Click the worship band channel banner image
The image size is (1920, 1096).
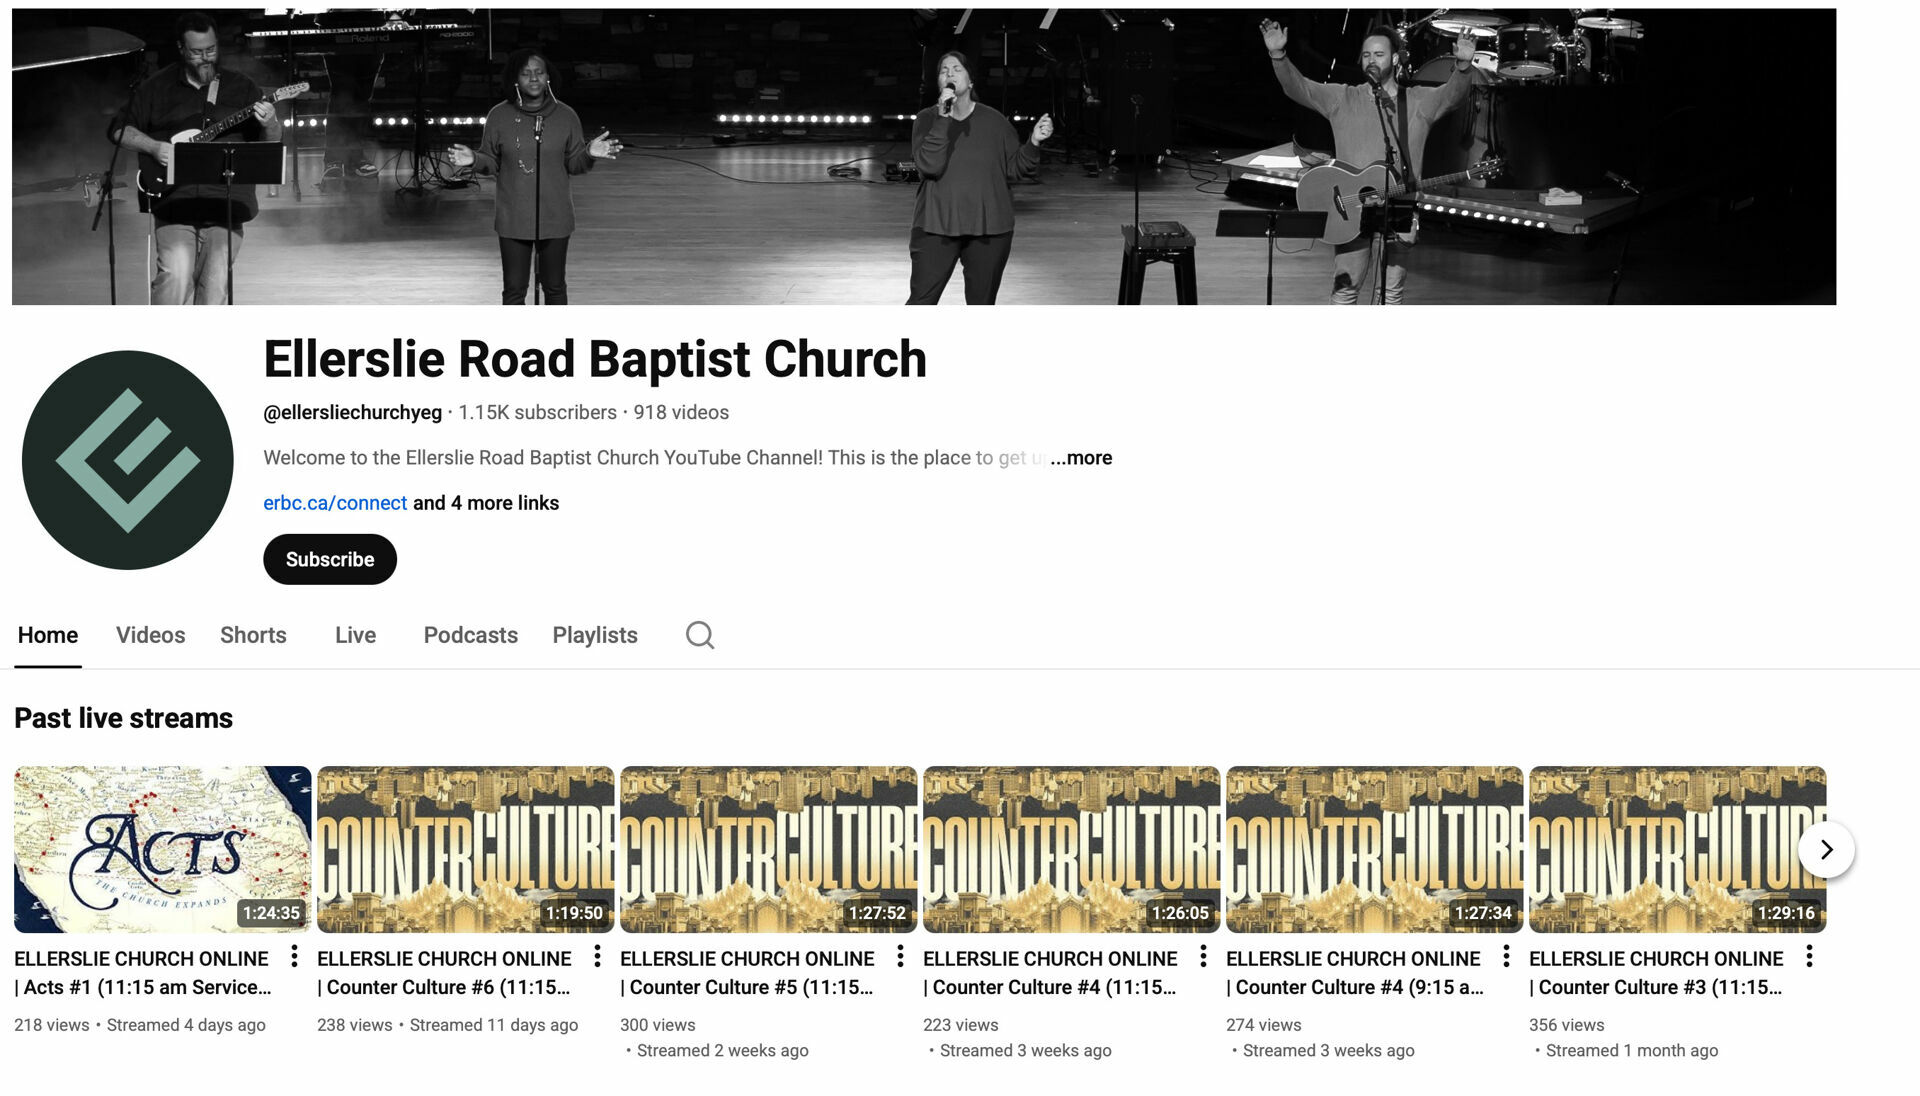click(924, 157)
